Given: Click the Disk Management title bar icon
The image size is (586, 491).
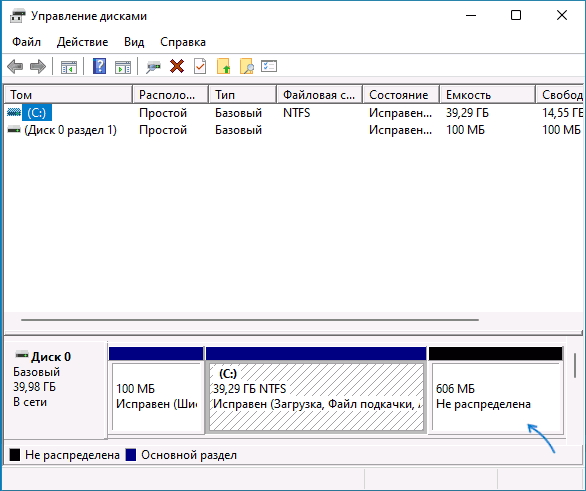Looking at the screenshot, I should pos(17,16).
